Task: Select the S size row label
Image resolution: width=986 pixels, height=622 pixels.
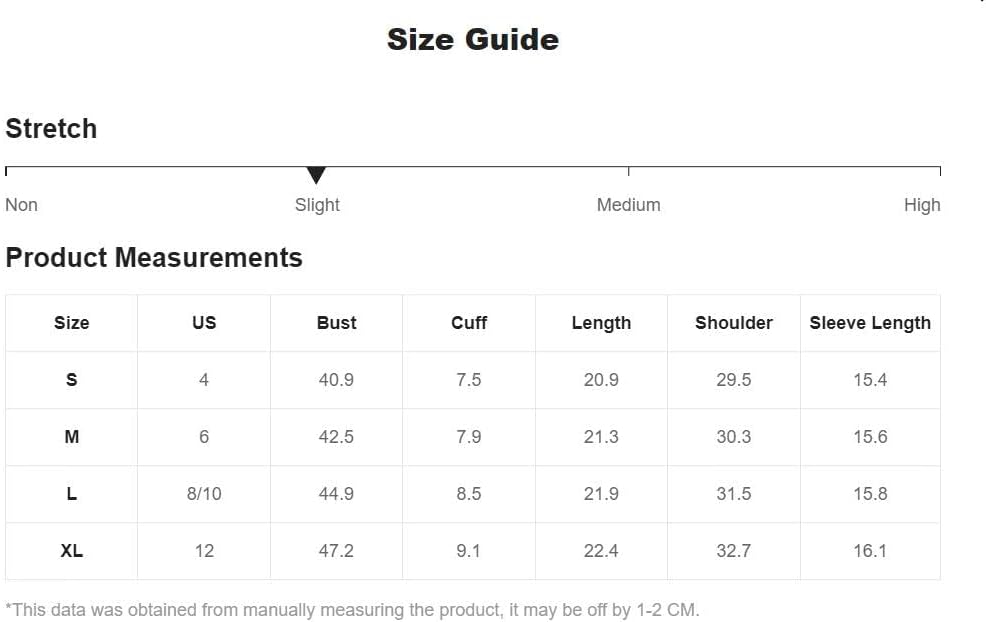Action: tap(72, 380)
